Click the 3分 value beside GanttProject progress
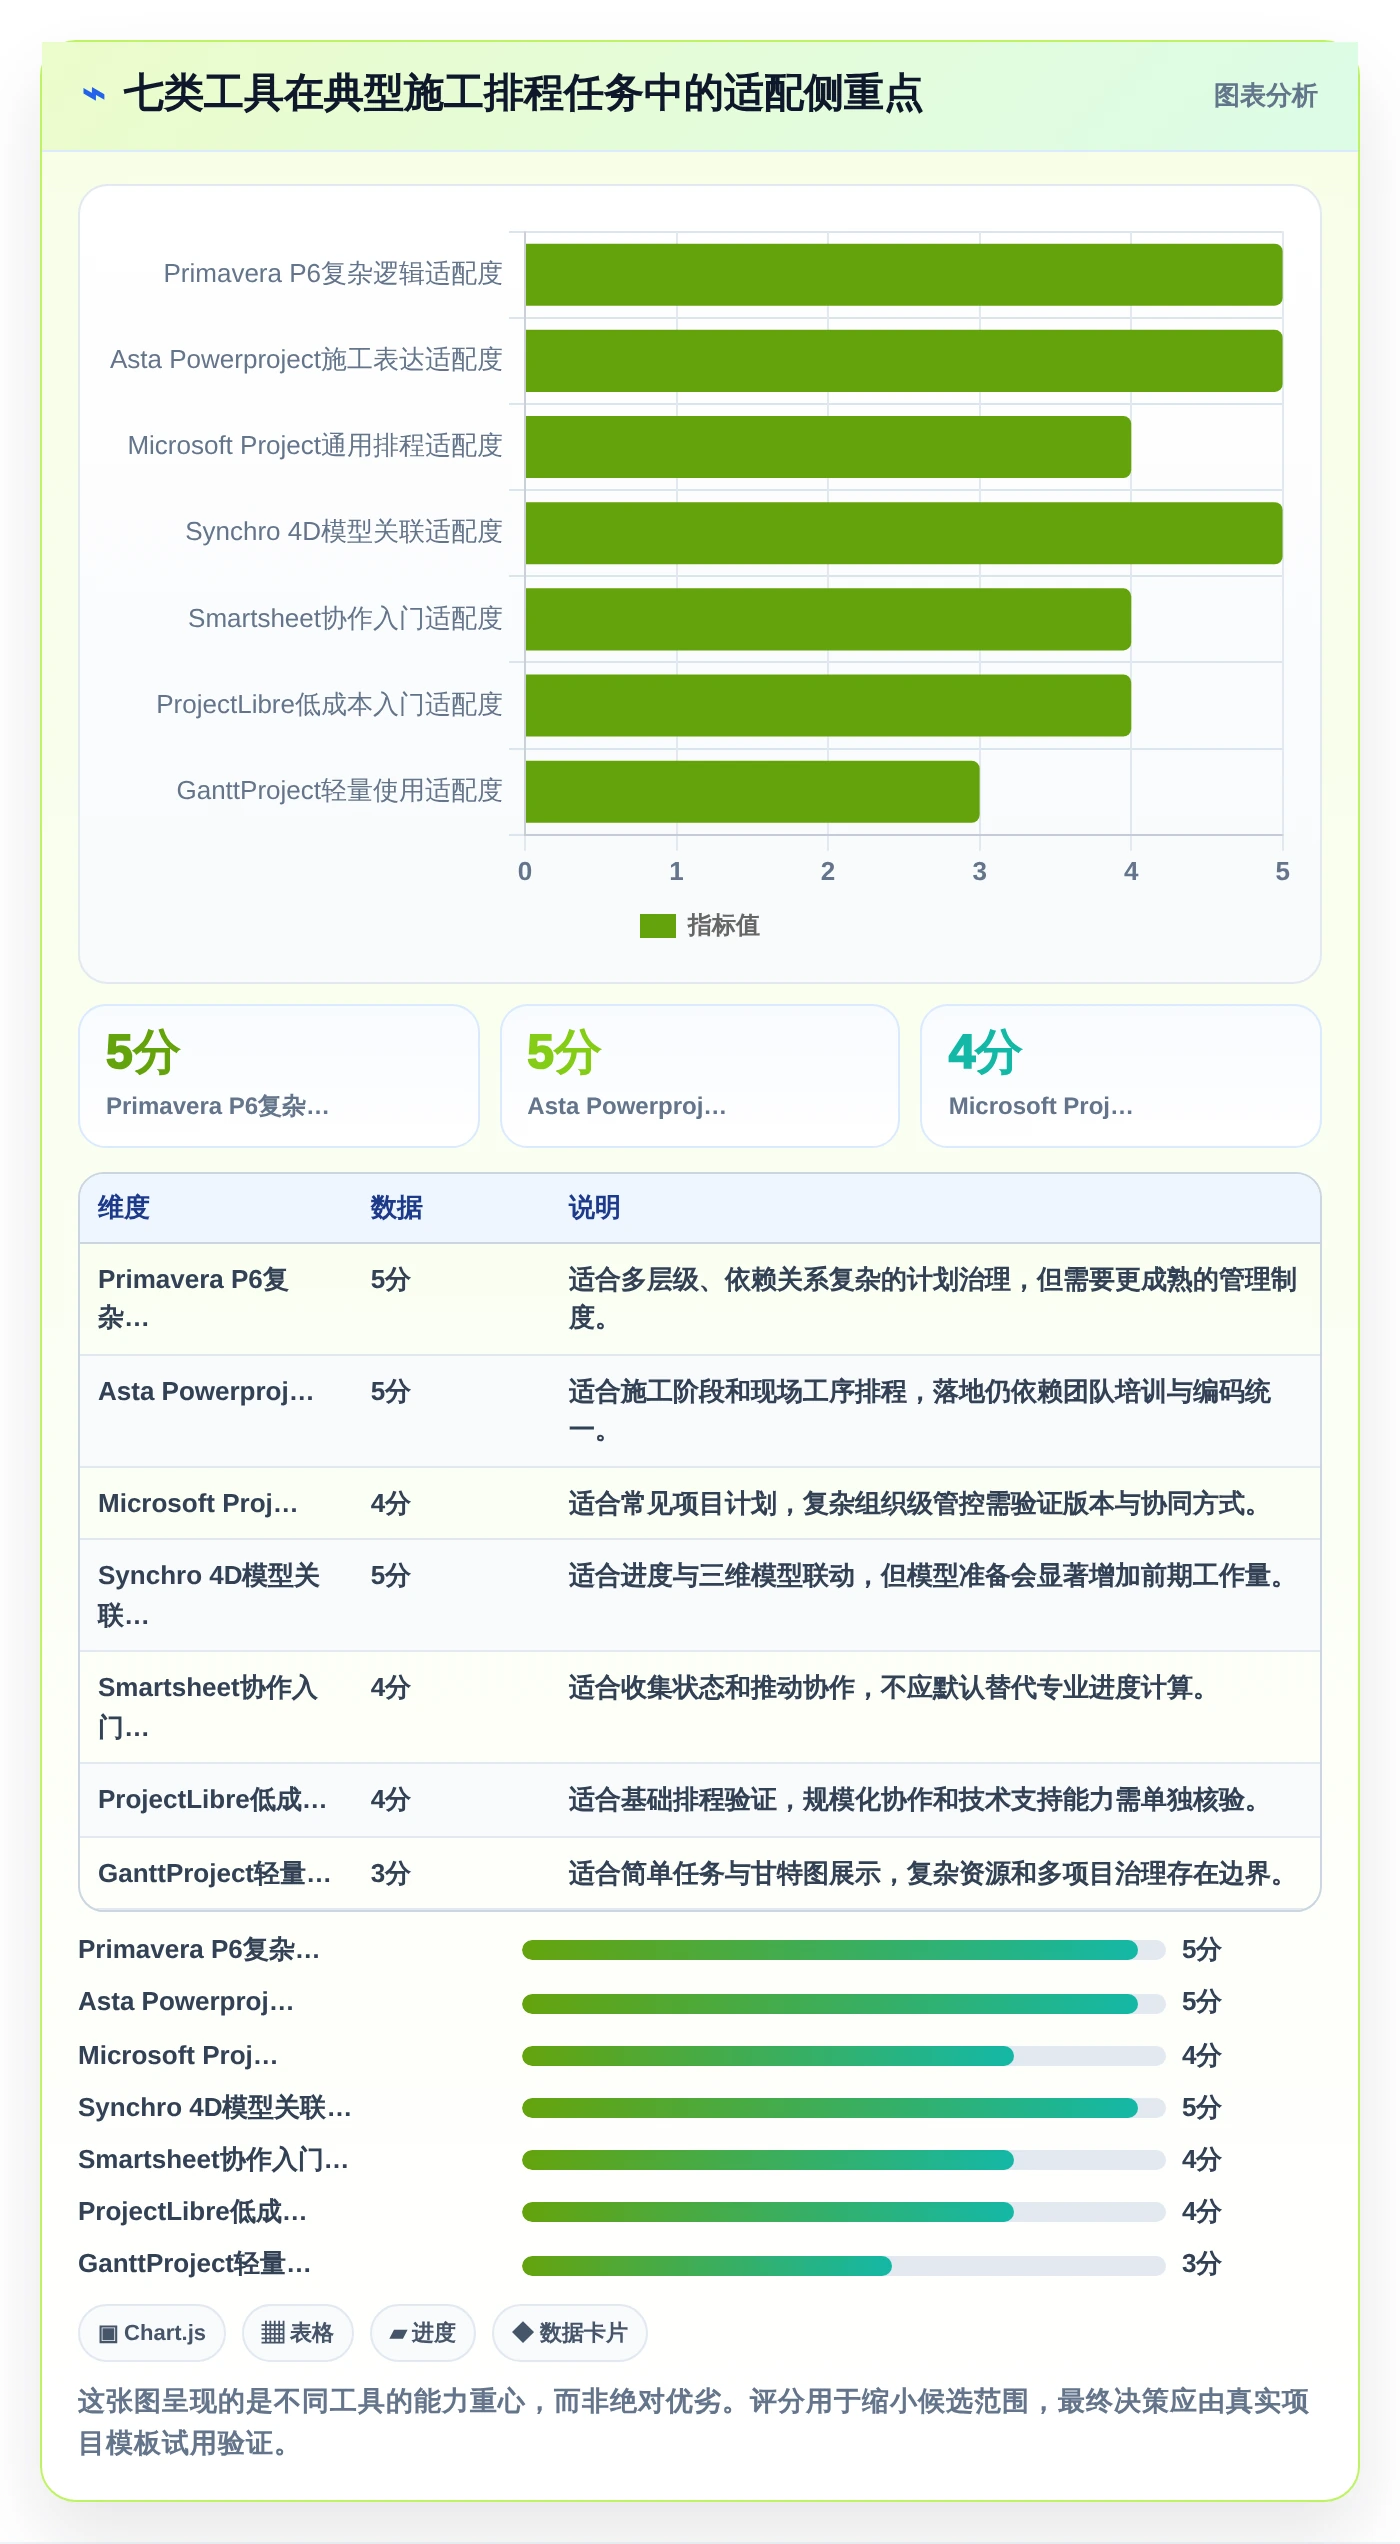Image resolution: width=1400 pixels, height=2544 pixels. [1201, 2264]
